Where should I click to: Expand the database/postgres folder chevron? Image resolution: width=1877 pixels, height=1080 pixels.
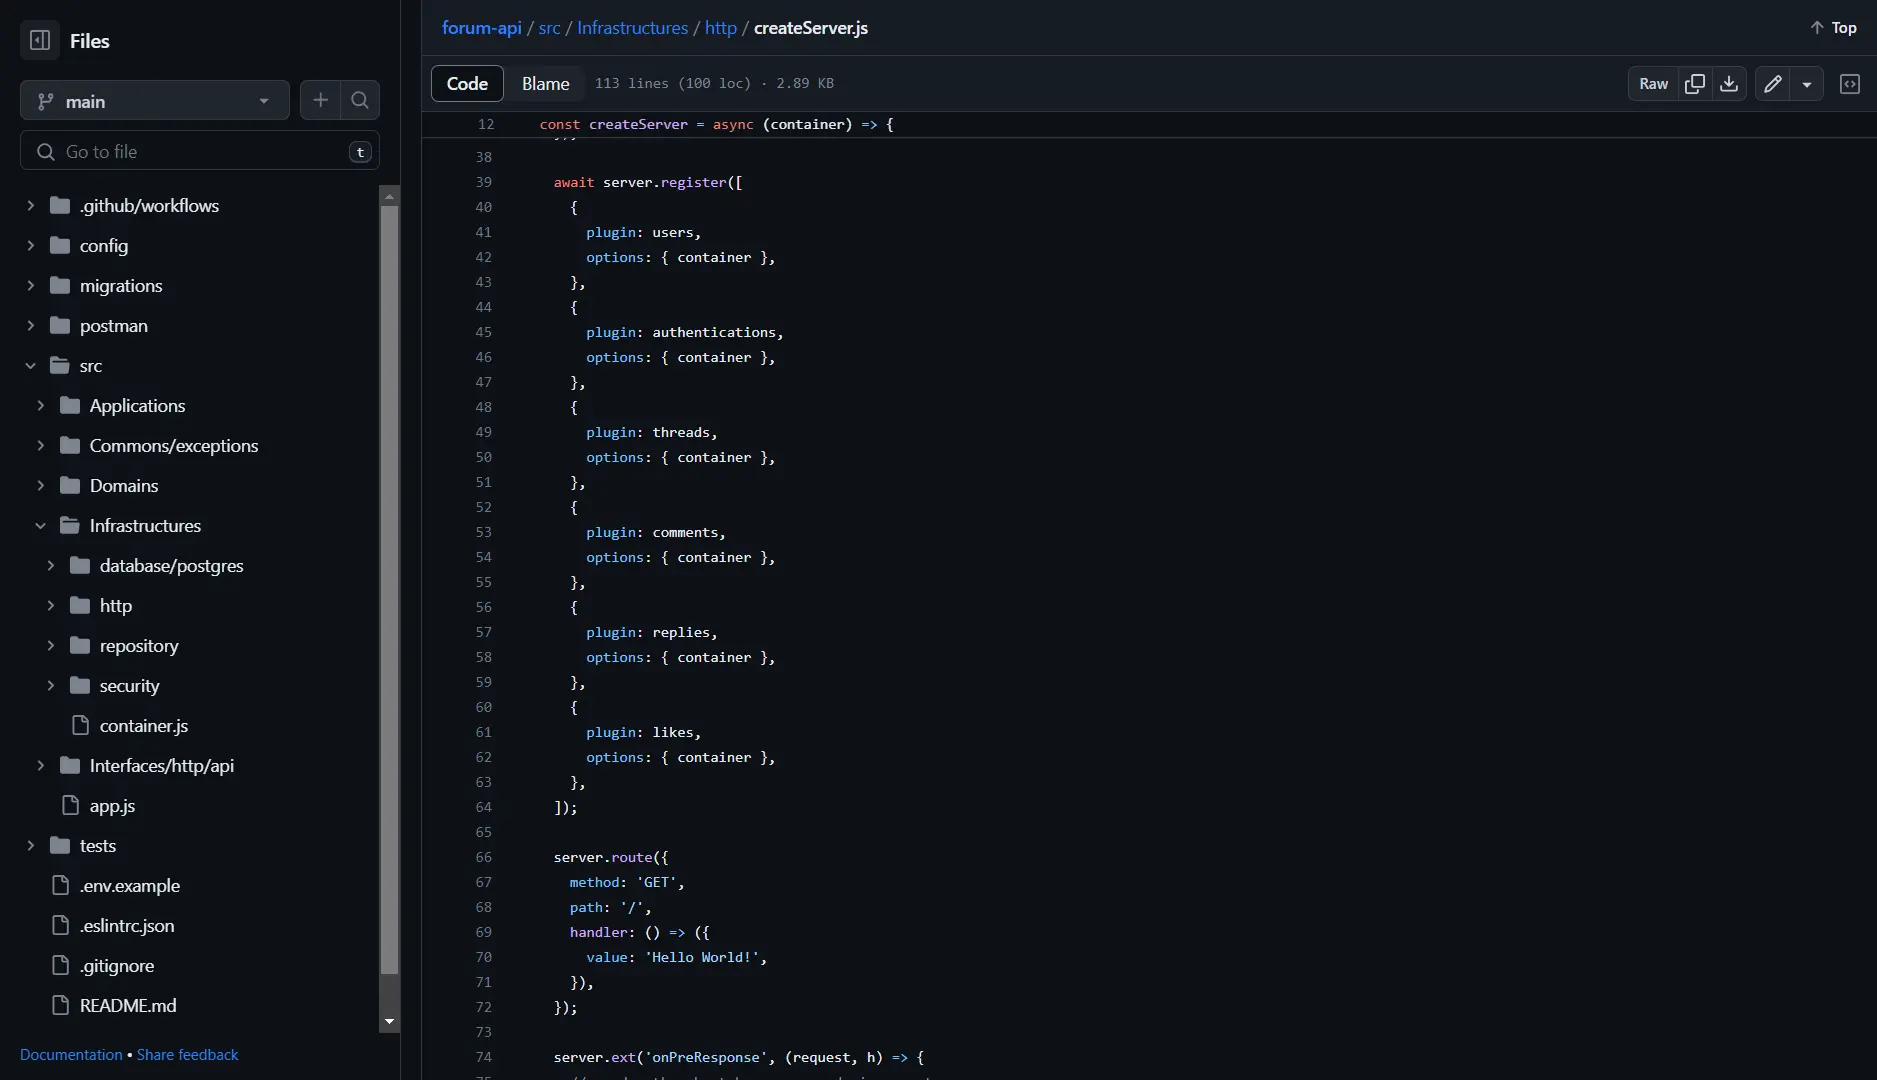pos(50,565)
